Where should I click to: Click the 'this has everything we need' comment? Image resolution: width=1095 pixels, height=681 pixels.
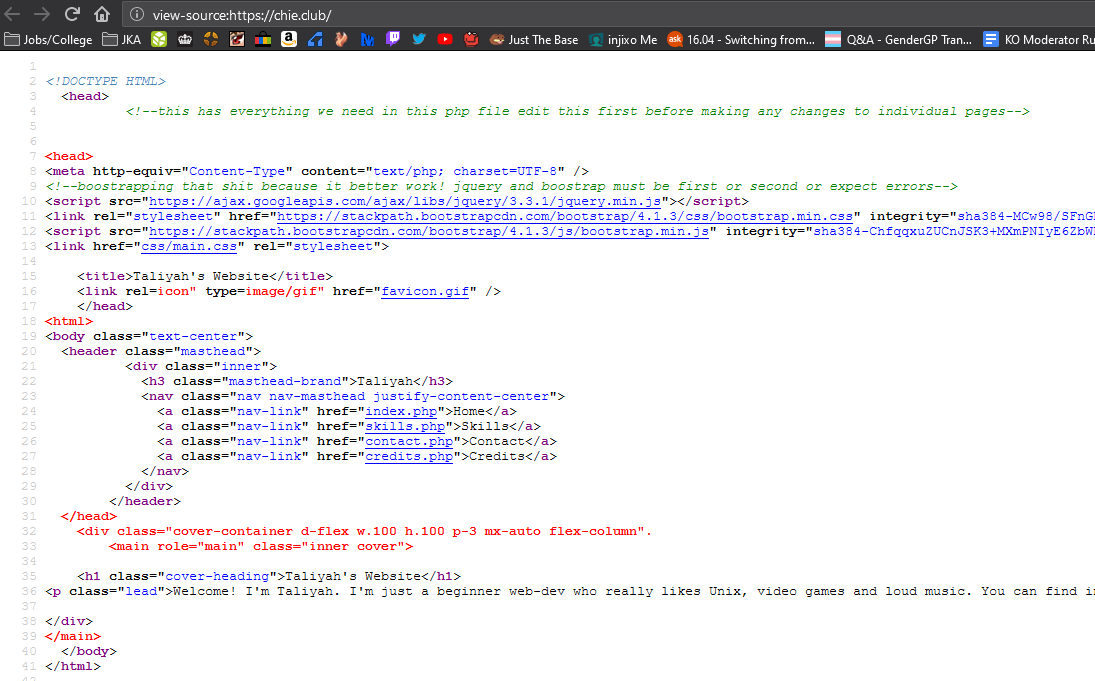point(578,111)
